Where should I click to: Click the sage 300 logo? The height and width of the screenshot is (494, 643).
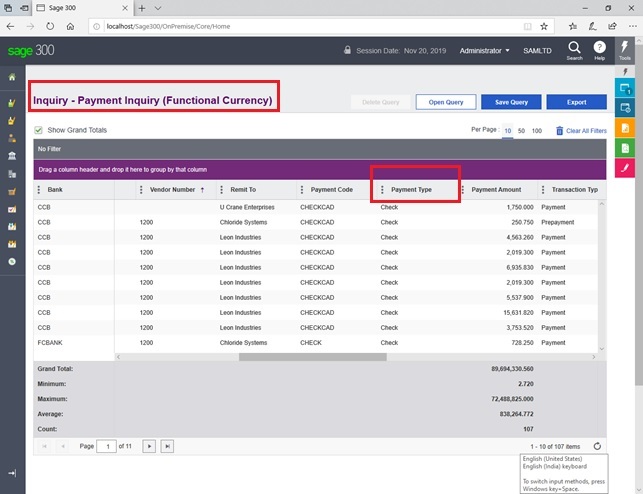tap(31, 50)
